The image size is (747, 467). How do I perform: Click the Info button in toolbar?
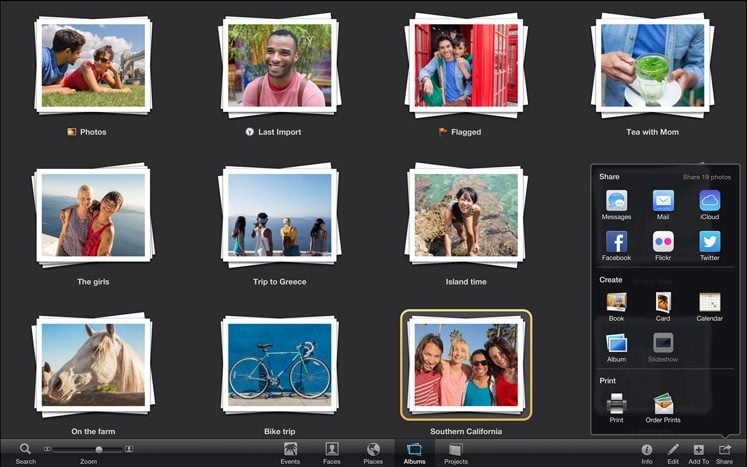646,453
